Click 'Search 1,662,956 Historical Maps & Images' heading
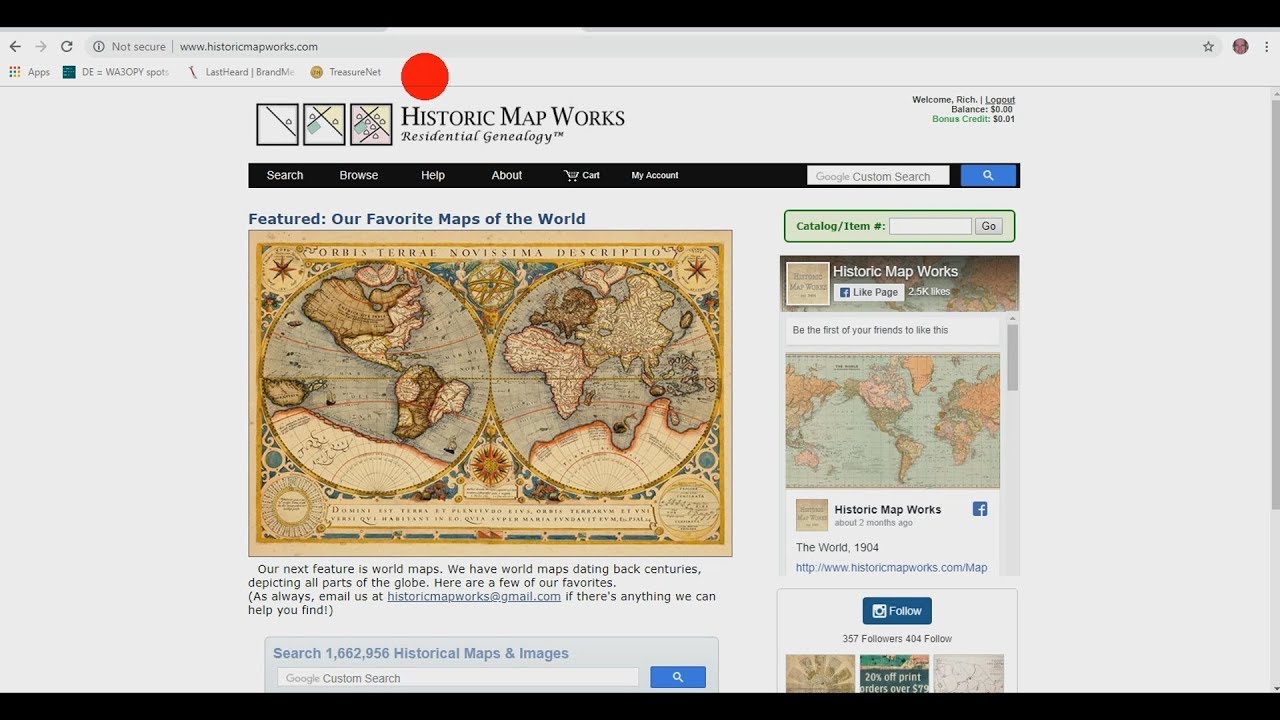The image size is (1280, 720). point(421,653)
